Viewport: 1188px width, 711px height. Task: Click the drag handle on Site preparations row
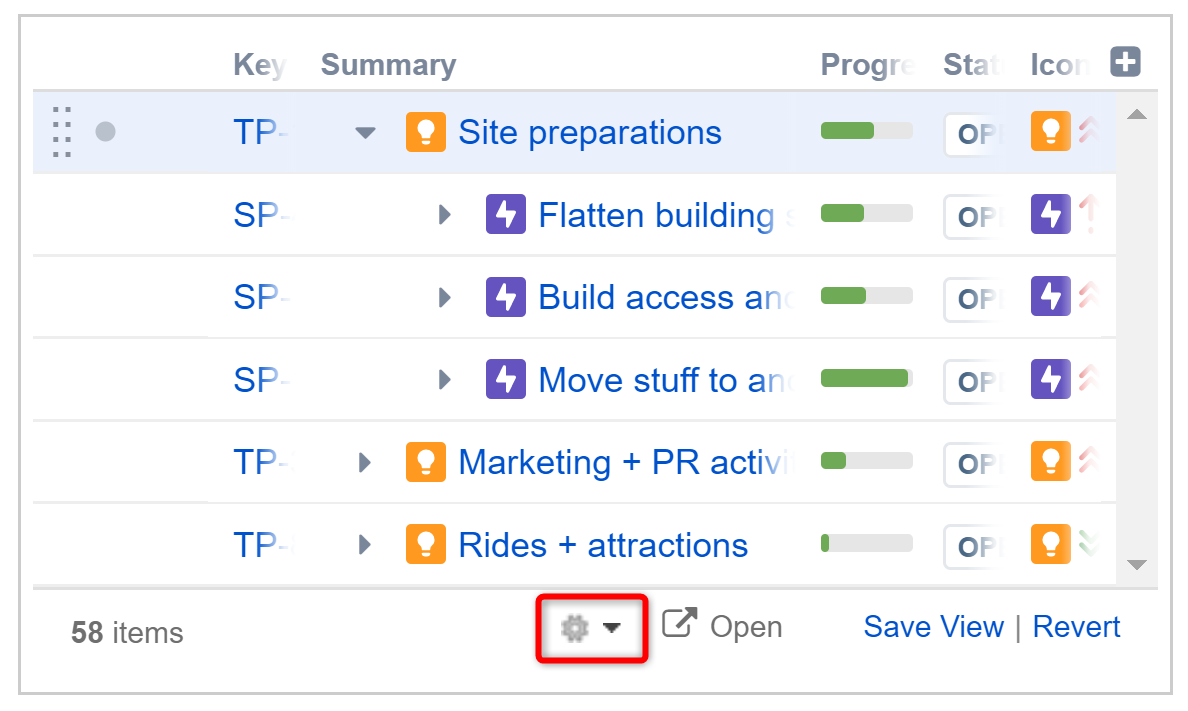(62, 132)
